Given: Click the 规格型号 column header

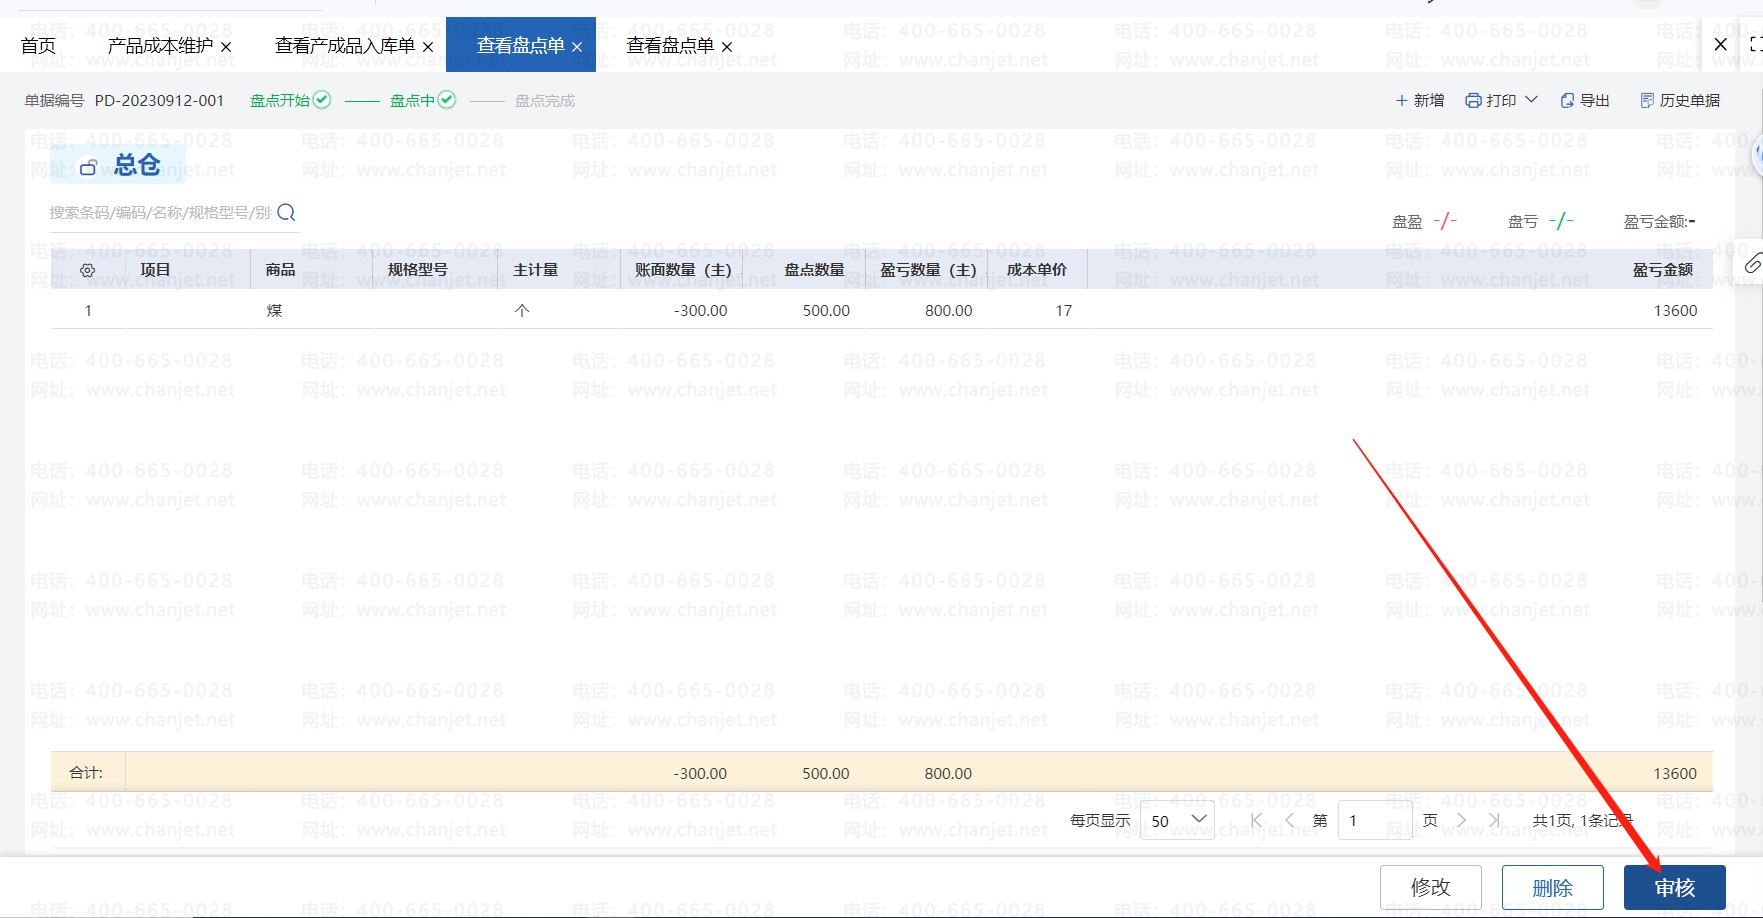Looking at the screenshot, I should pyautogui.click(x=417, y=270).
